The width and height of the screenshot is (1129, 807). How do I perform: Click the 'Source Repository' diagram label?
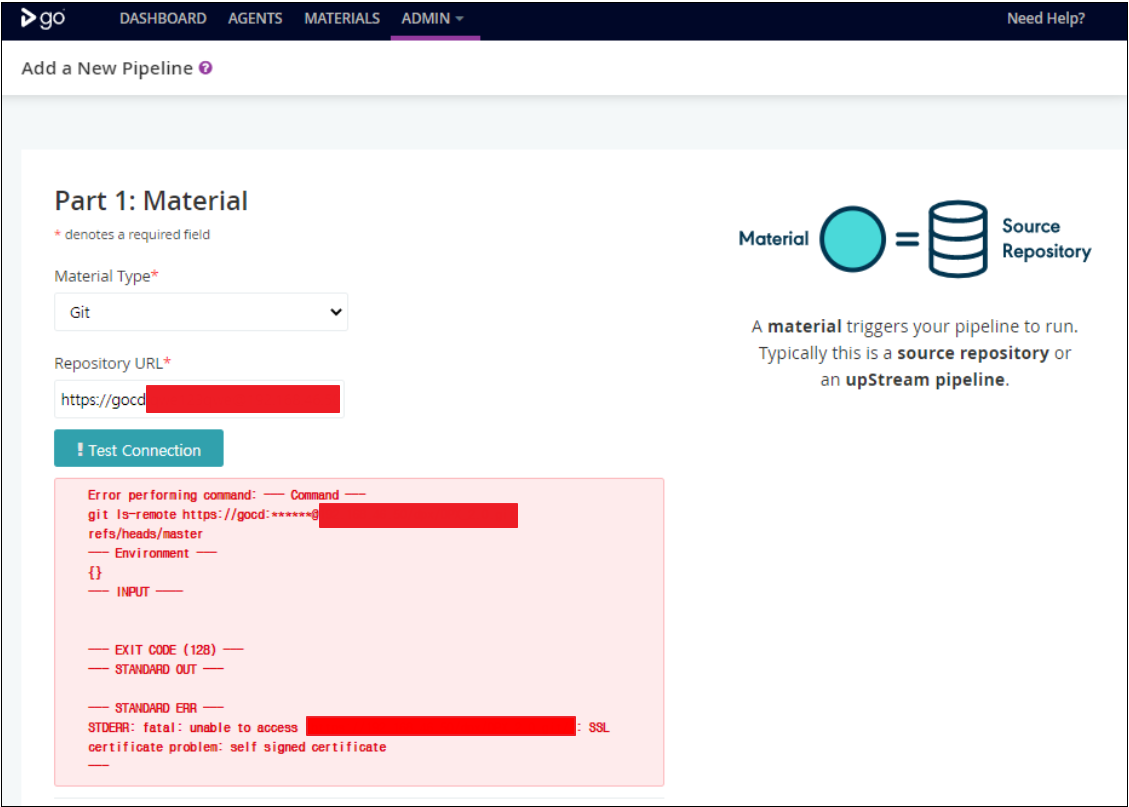point(1046,239)
